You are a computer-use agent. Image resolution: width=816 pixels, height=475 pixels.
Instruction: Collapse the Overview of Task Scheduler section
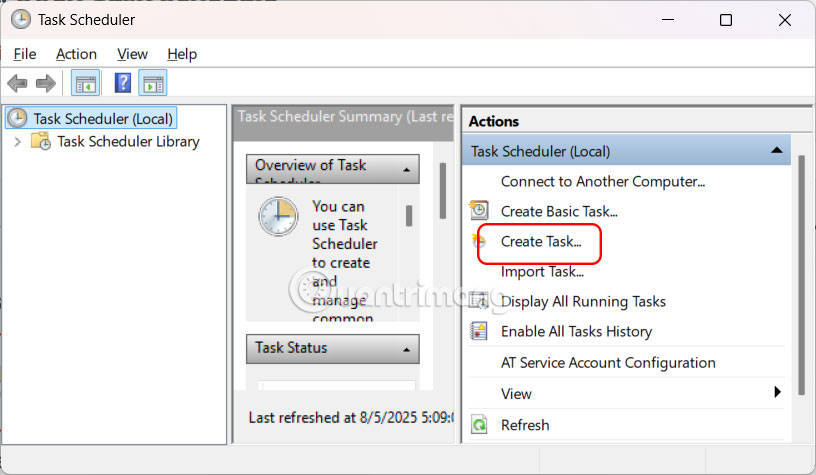[406, 170]
